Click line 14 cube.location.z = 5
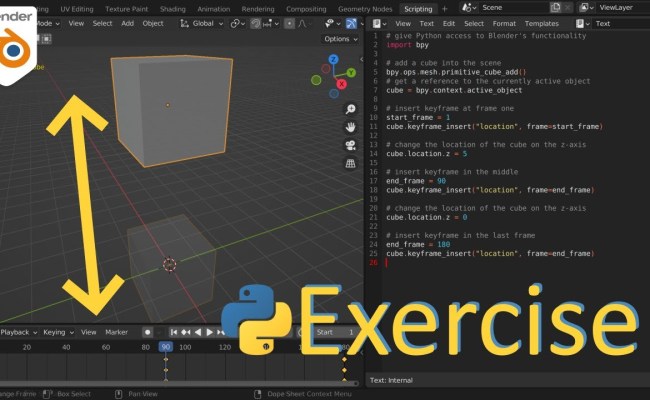The width and height of the screenshot is (650, 400). tap(426, 154)
